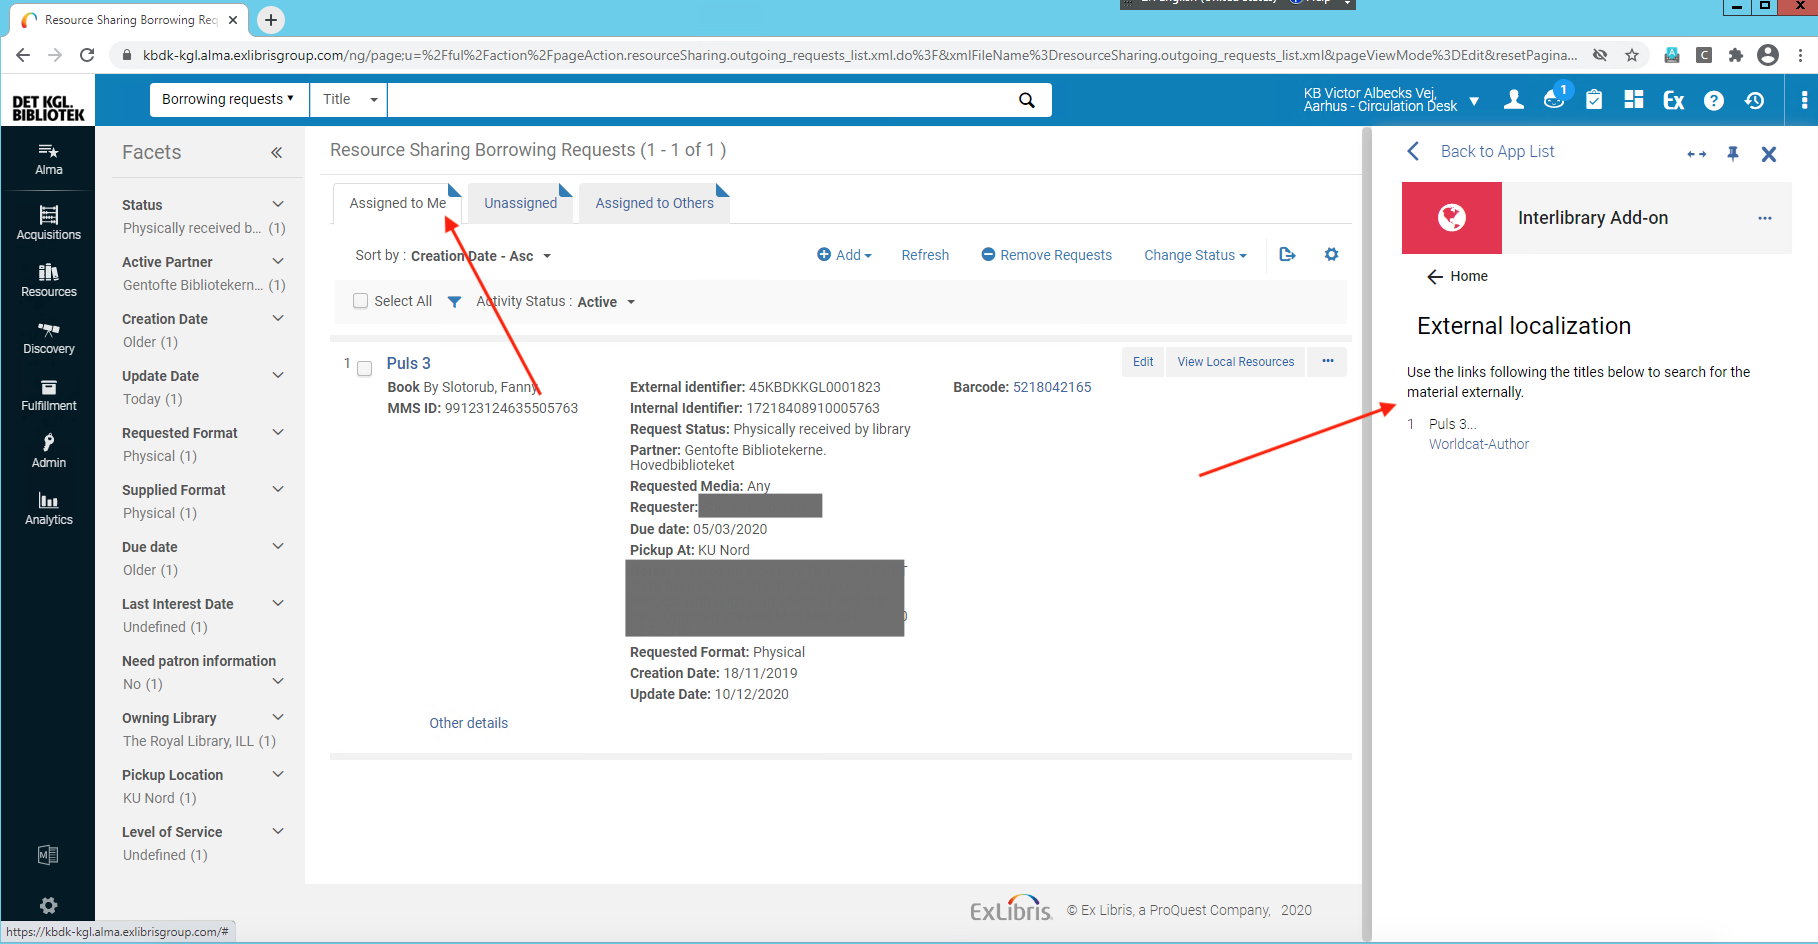1818x944 pixels.
Task: Open the Acquisitions sidebar section
Action: 48,222
